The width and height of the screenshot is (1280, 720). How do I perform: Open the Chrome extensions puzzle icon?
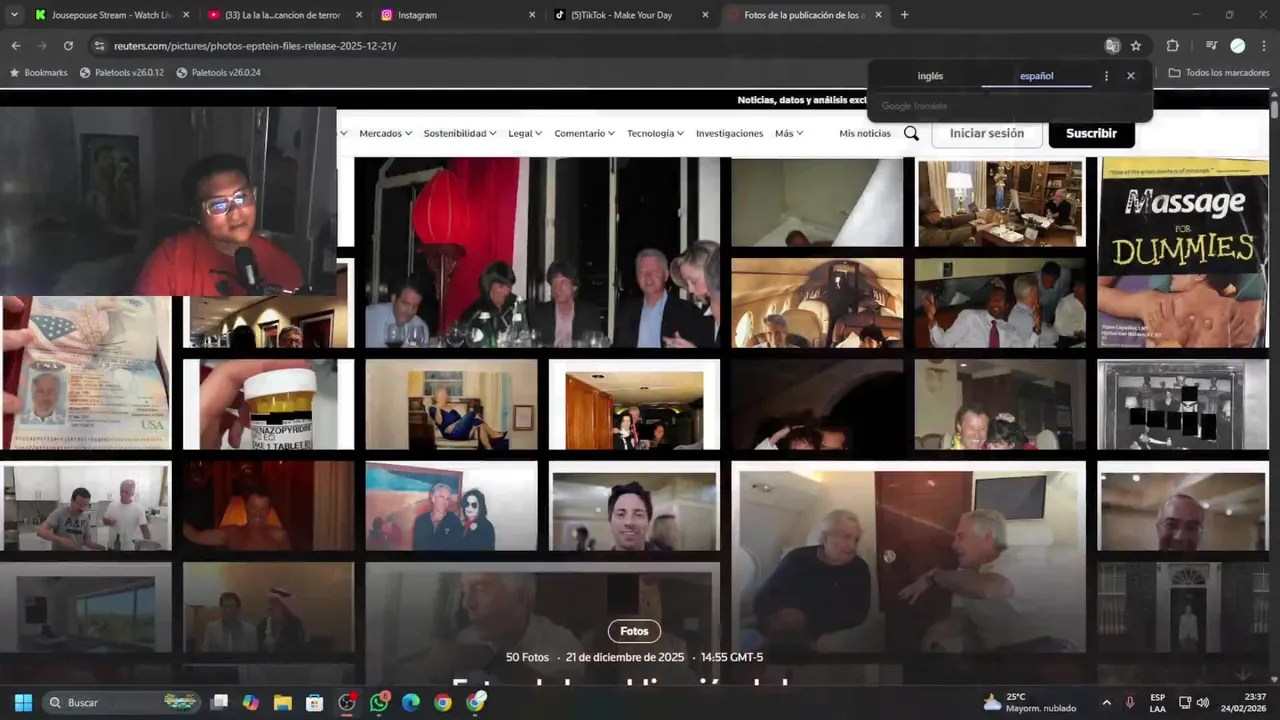click(x=1173, y=46)
